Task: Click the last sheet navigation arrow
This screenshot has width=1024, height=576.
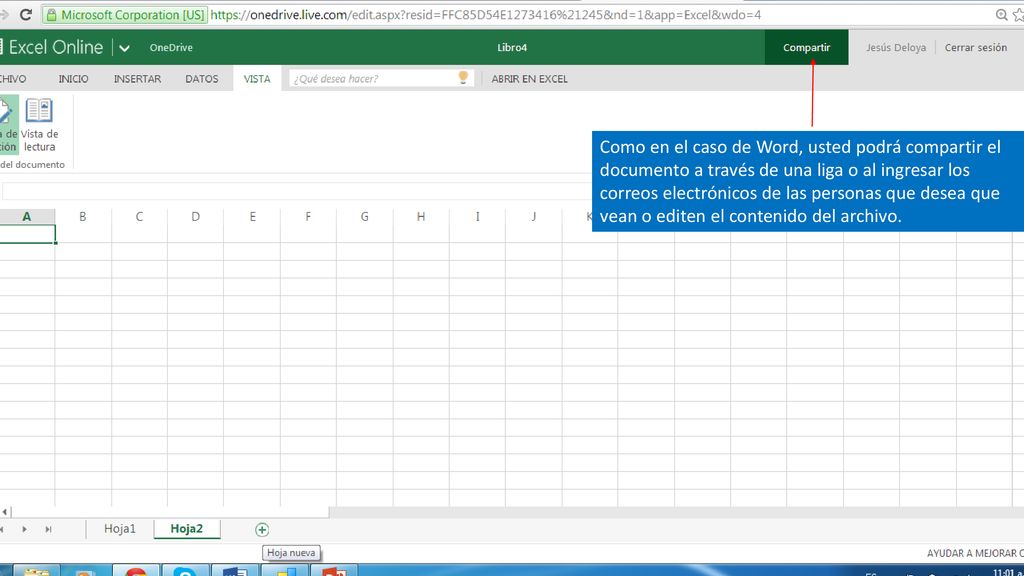Action: [x=48, y=529]
